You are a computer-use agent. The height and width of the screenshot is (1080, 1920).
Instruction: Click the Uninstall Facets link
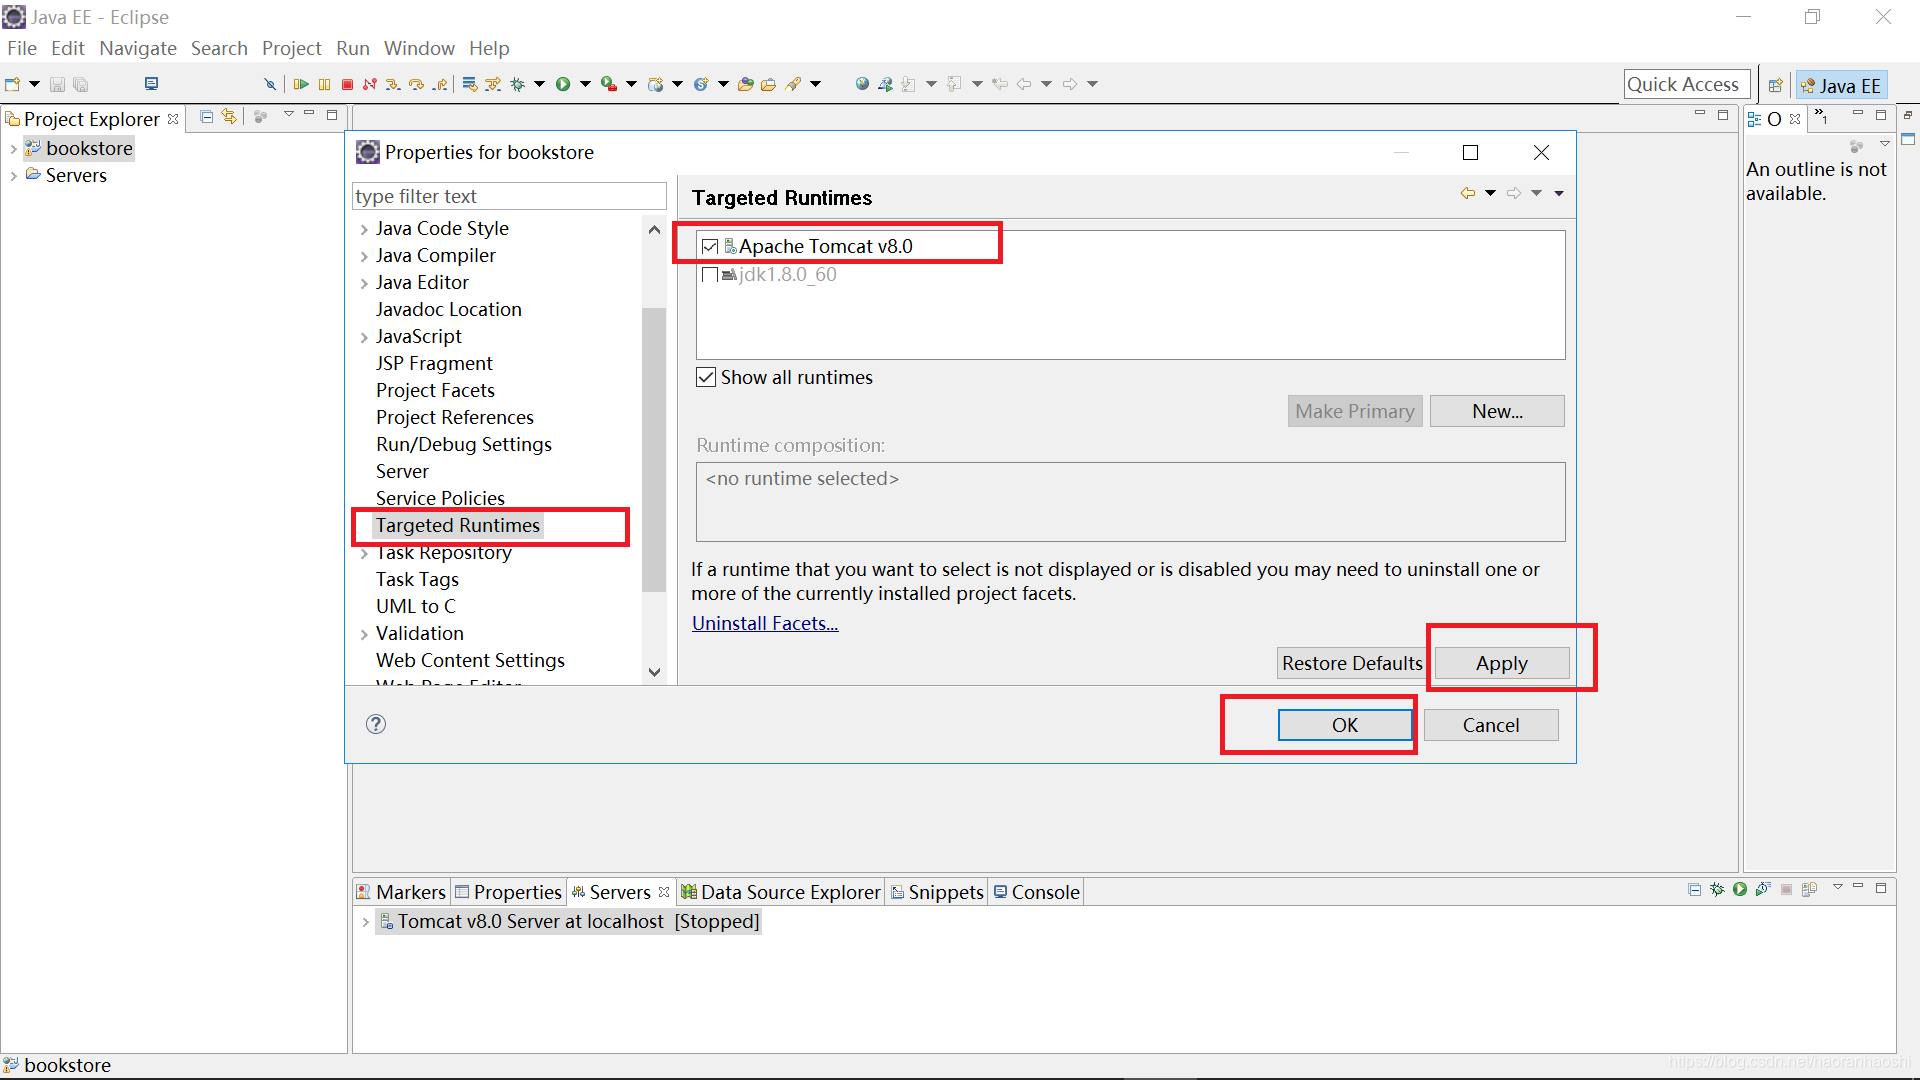point(764,623)
